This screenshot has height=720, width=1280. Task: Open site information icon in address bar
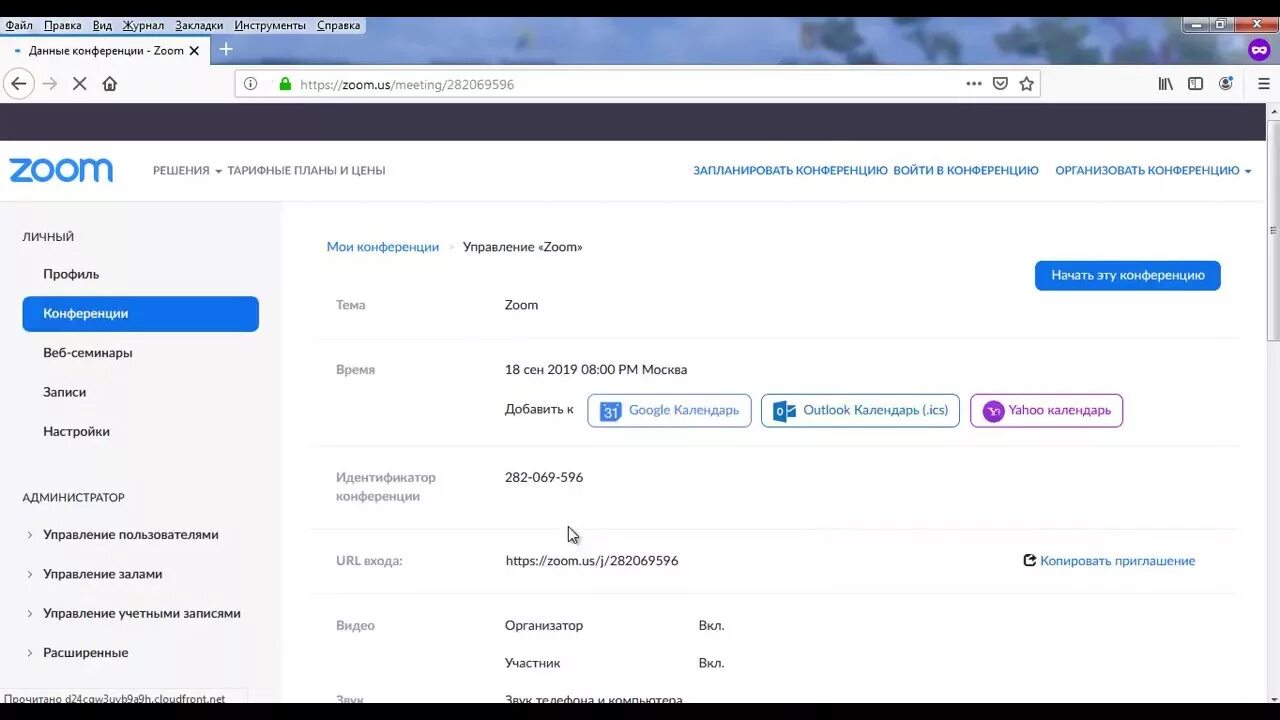coord(251,84)
